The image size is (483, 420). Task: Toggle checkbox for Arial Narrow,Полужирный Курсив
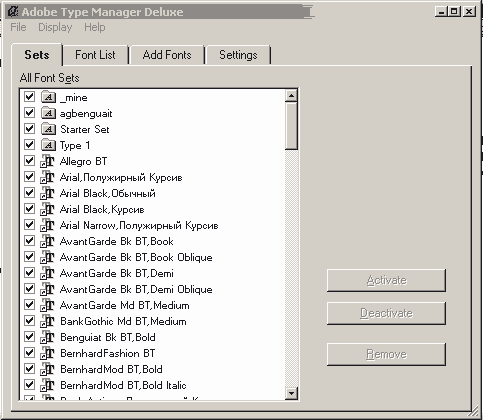29,225
